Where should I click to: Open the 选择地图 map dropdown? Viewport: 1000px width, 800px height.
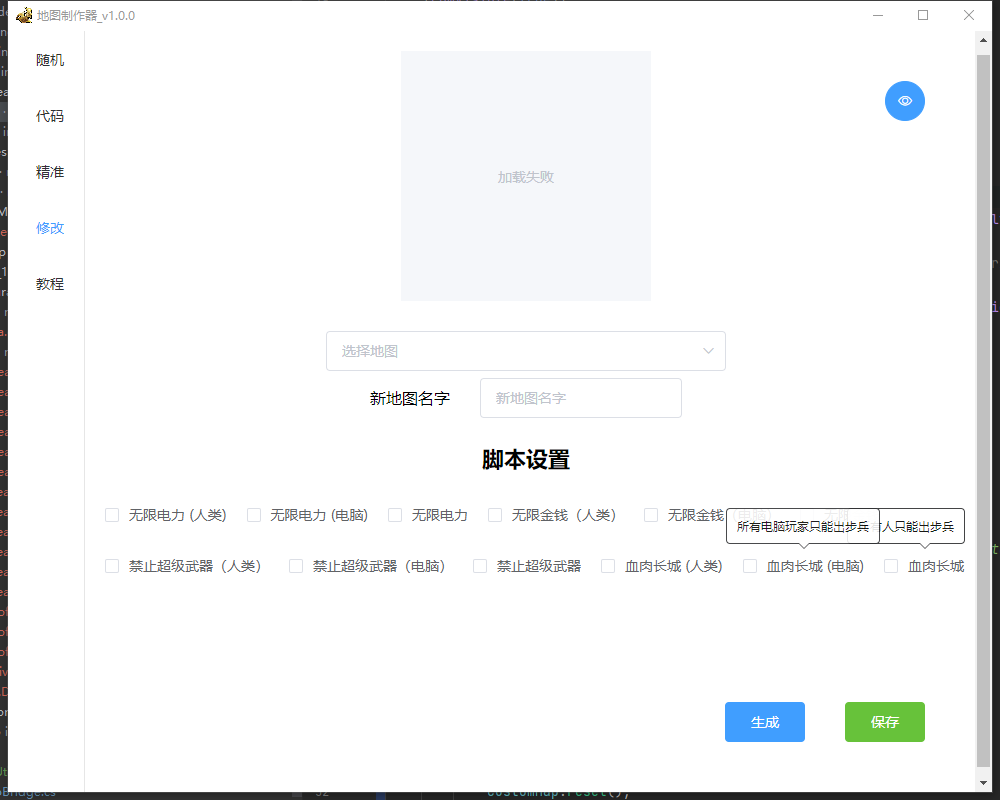[x=525, y=351]
